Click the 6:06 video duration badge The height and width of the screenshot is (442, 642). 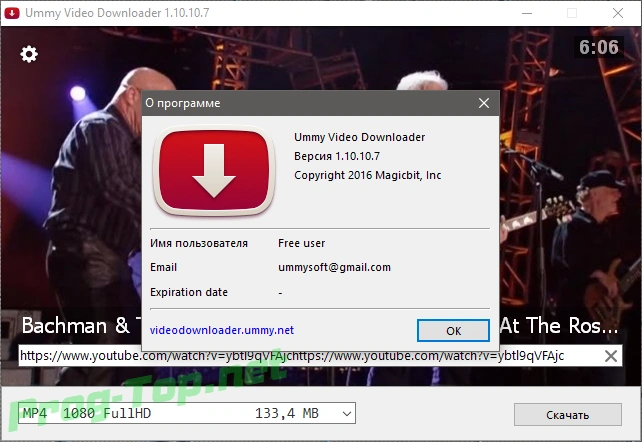[599, 47]
